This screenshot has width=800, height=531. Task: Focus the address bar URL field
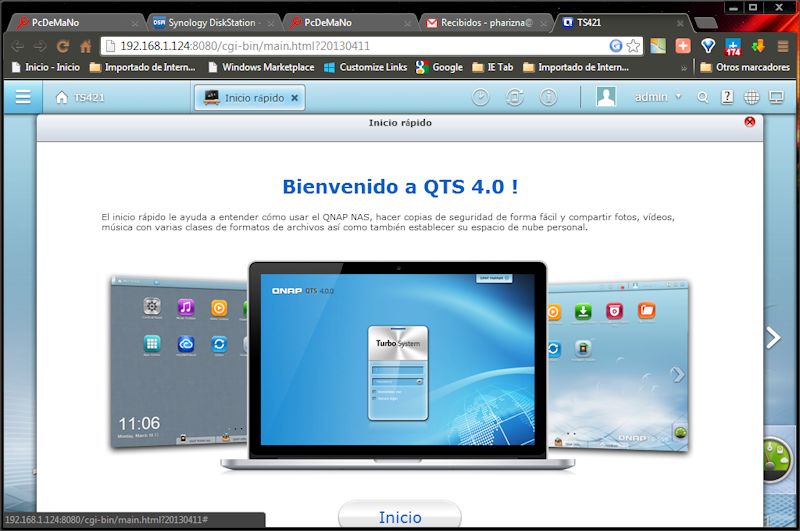357,46
